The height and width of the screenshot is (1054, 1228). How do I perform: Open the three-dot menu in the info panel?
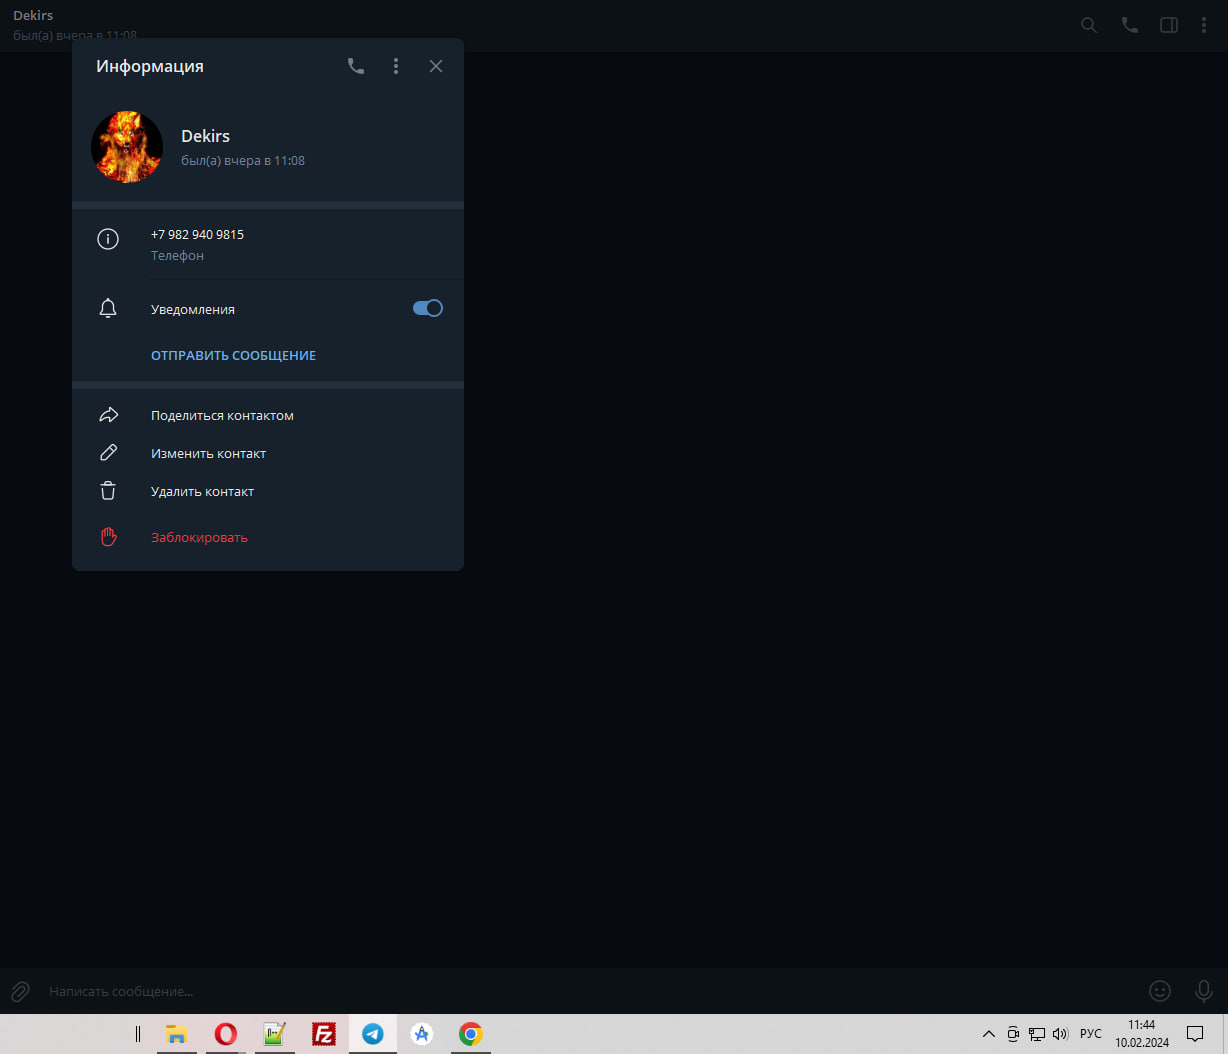tap(396, 66)
